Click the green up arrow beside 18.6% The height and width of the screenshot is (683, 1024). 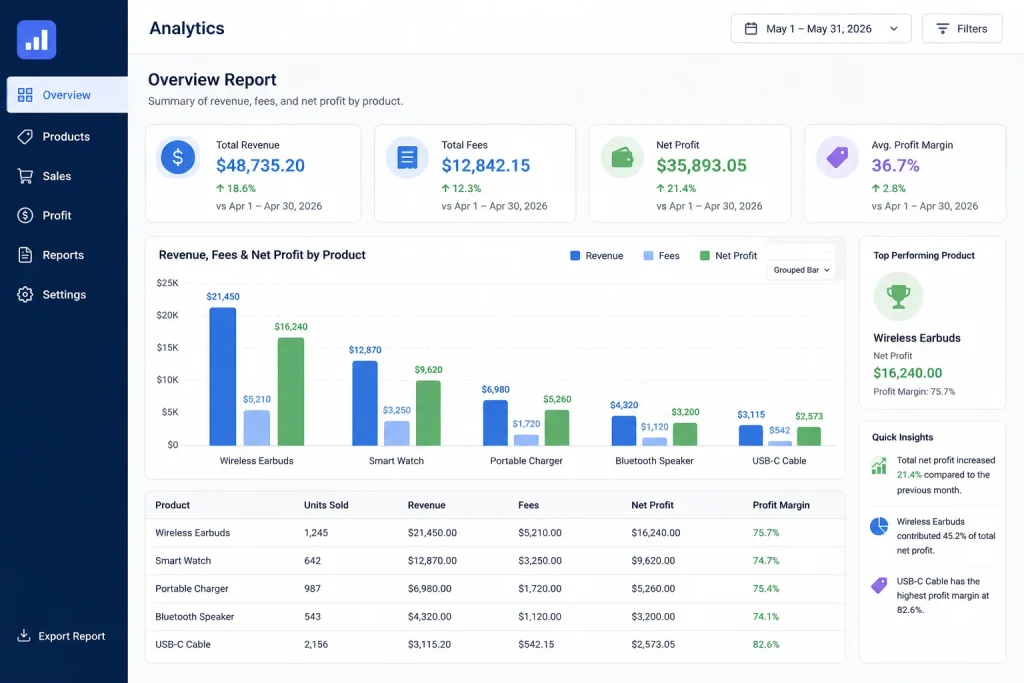point(220,188)
